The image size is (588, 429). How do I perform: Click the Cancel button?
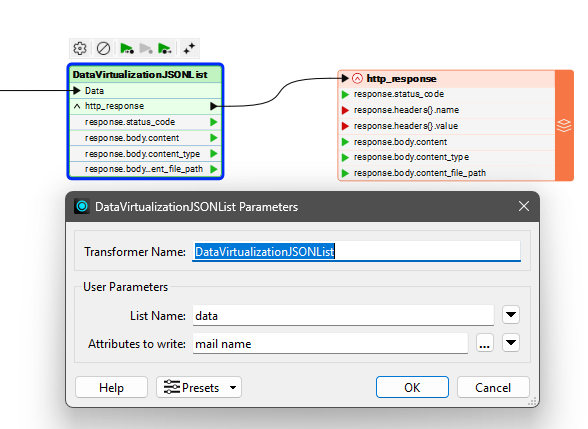coord(493,387)
